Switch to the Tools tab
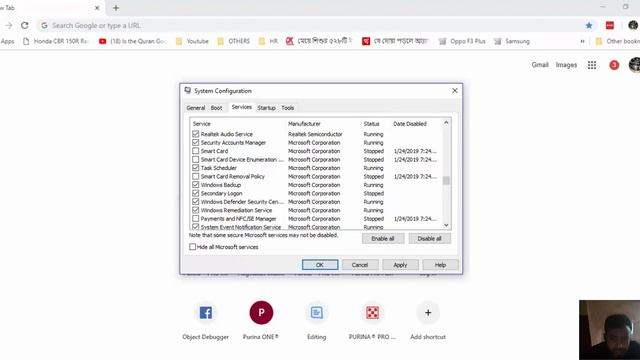 (287, 108)
